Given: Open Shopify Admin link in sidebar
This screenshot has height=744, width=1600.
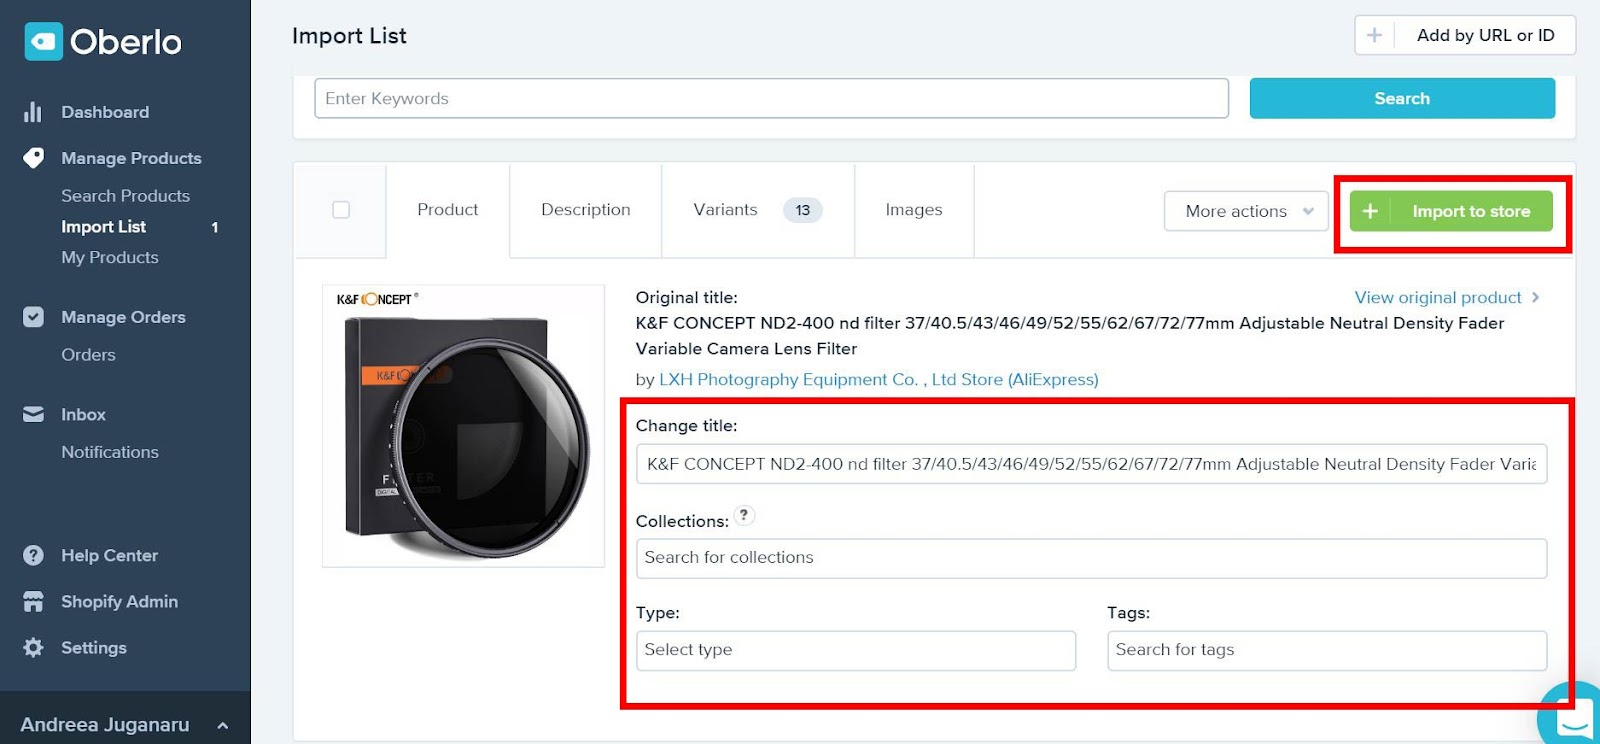Looking at the screenshot, I should click(119, 601).
